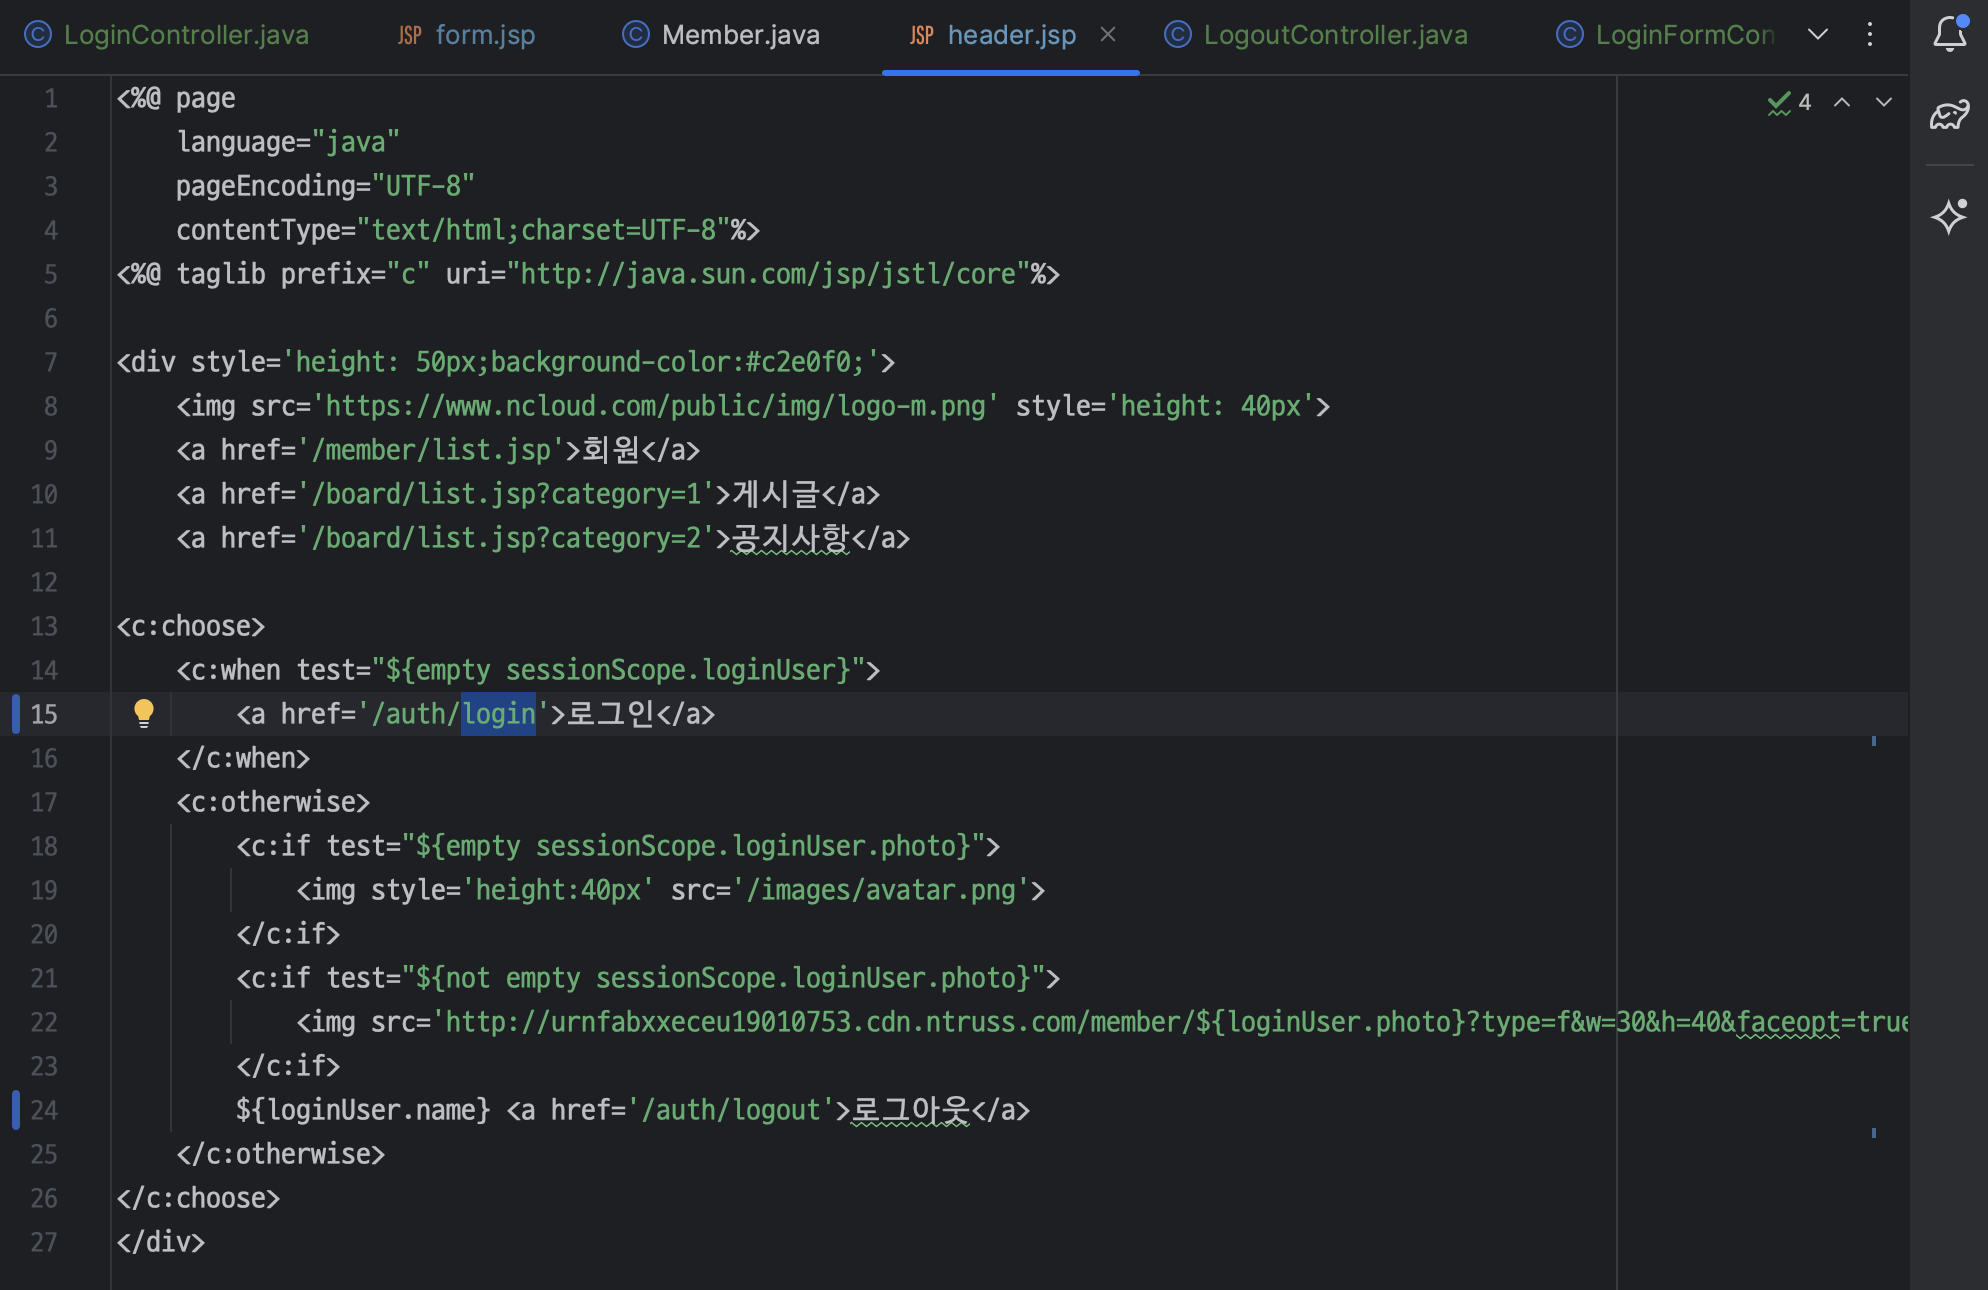Click the yellow intention lightbulb on line 15
This screenshot has width=1988, height=1290.
144,713
